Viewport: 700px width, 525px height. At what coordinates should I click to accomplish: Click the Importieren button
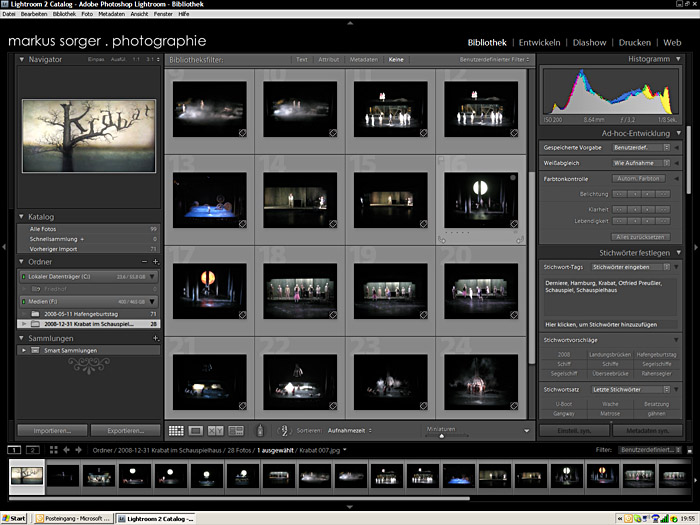[x=52, y=430]
